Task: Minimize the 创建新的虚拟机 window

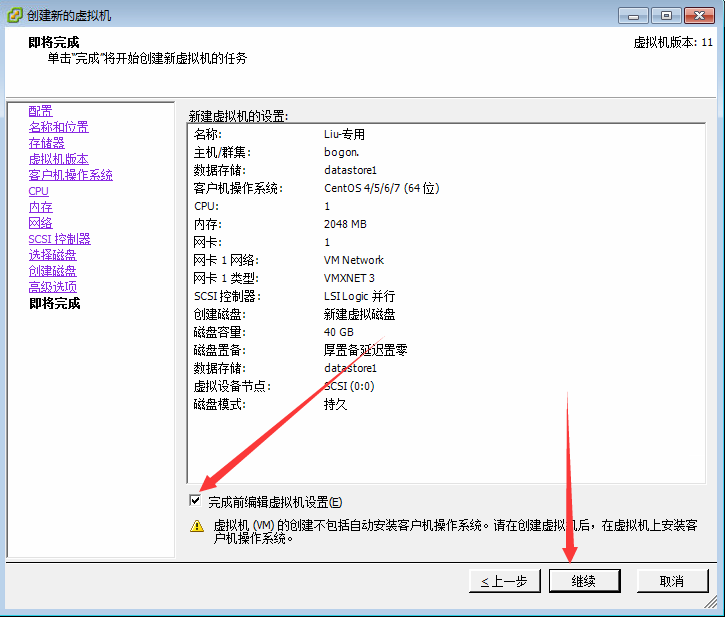Action: [633, 16]
